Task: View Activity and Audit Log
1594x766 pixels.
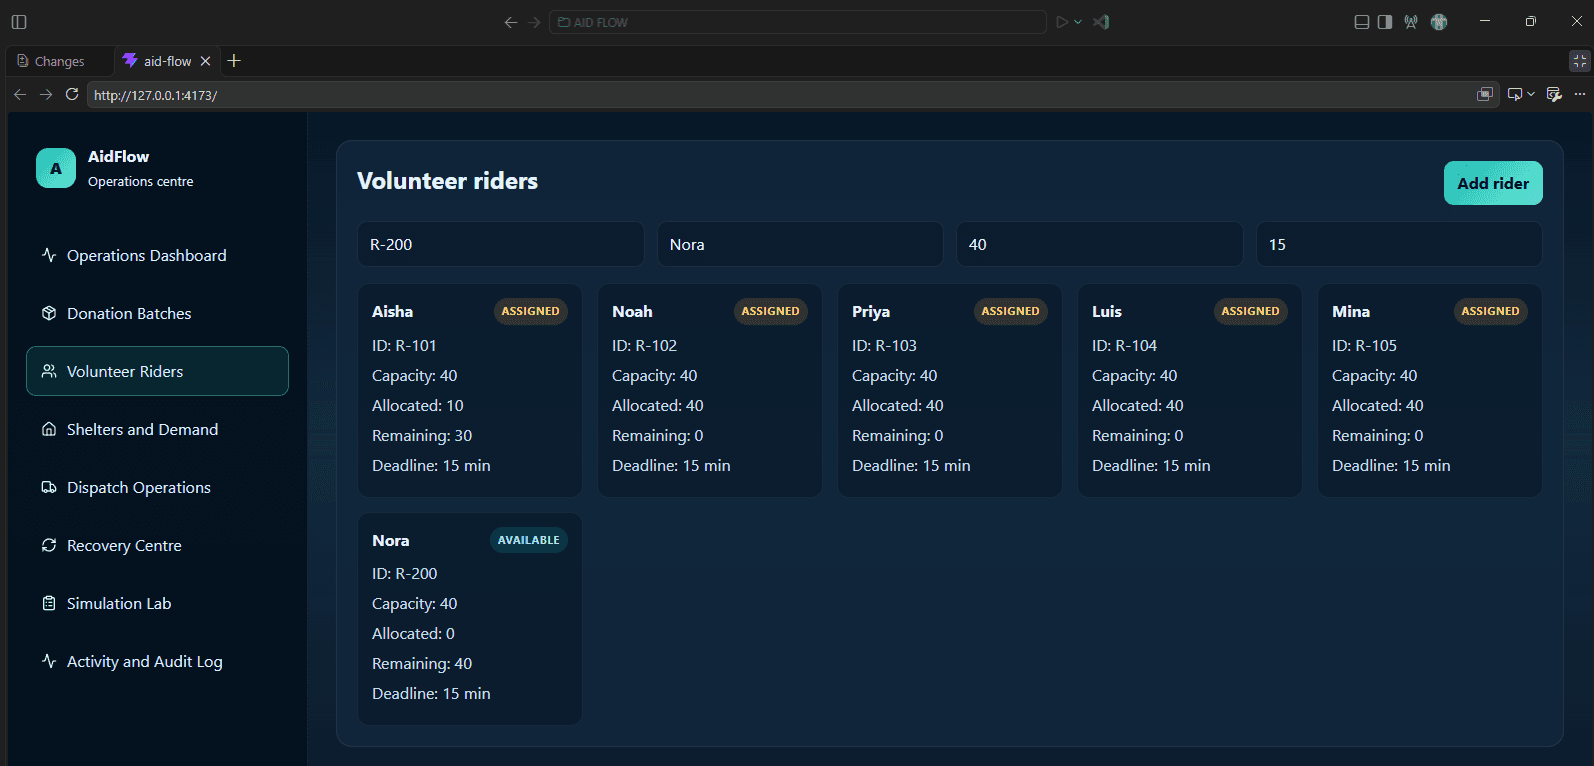Action: (158, 661)
